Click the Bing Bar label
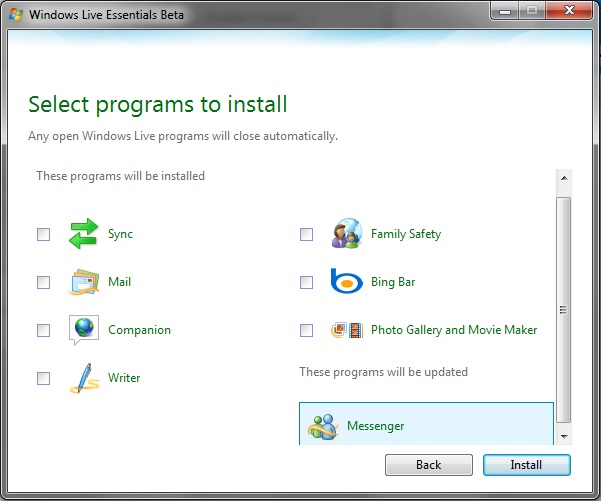The width and height of the screenshot is (601, 501). [x=393, y=282]
